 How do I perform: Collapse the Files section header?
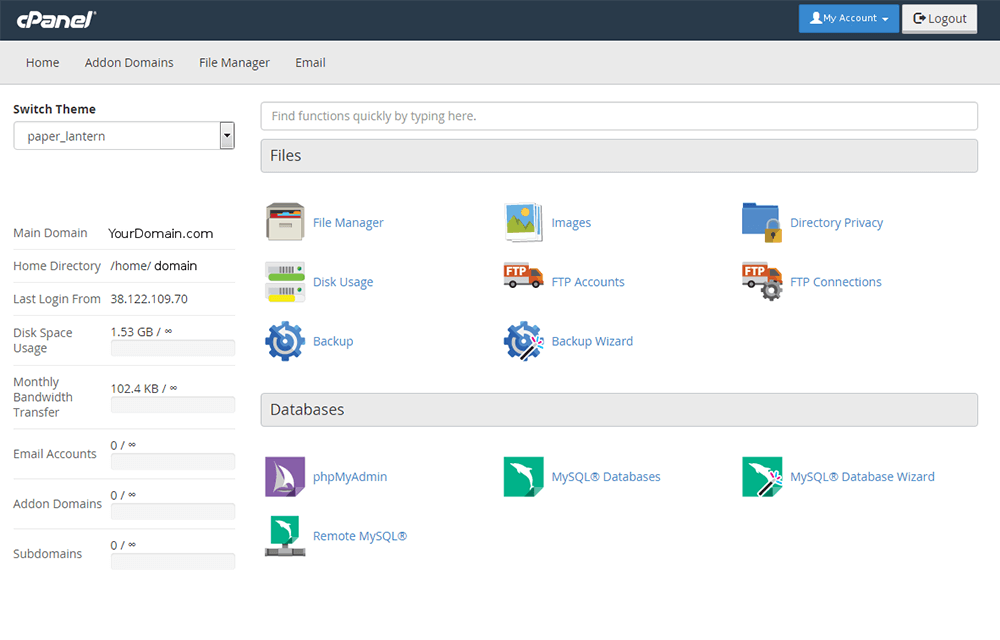619,156
